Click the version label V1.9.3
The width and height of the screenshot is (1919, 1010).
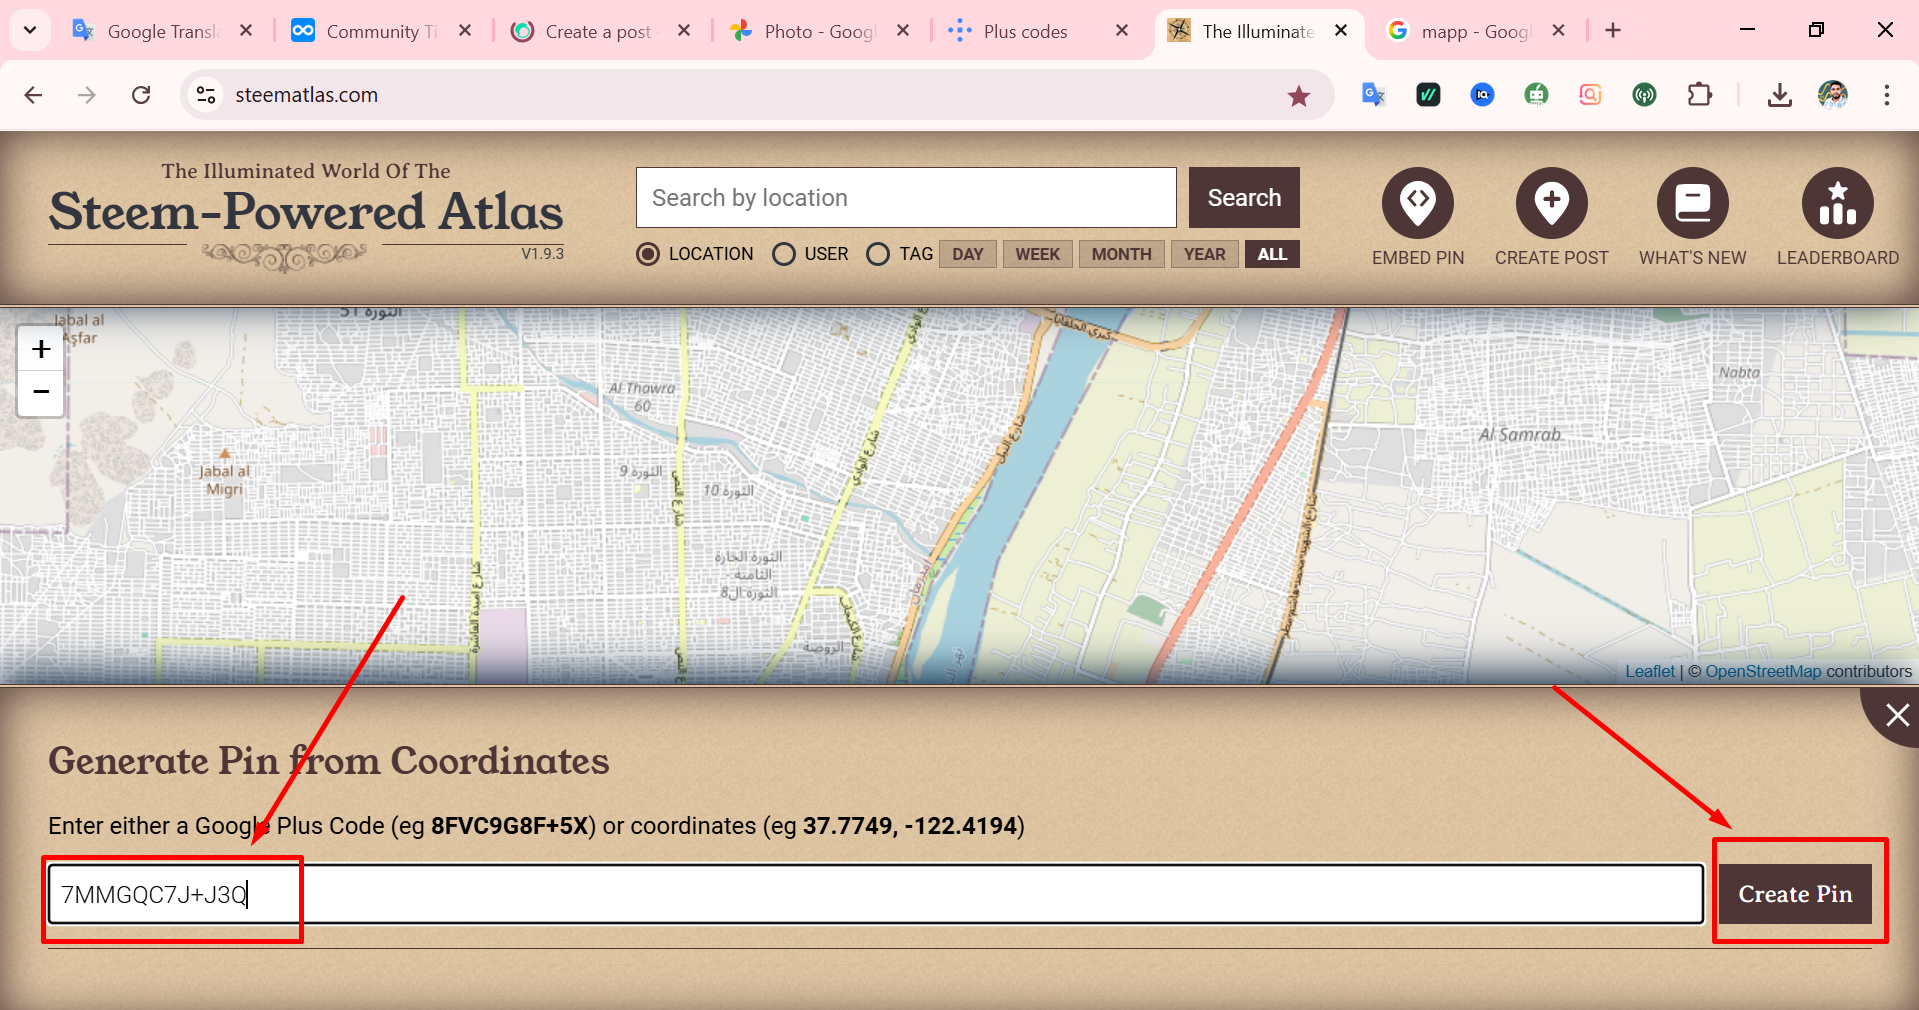coord(542,254)
